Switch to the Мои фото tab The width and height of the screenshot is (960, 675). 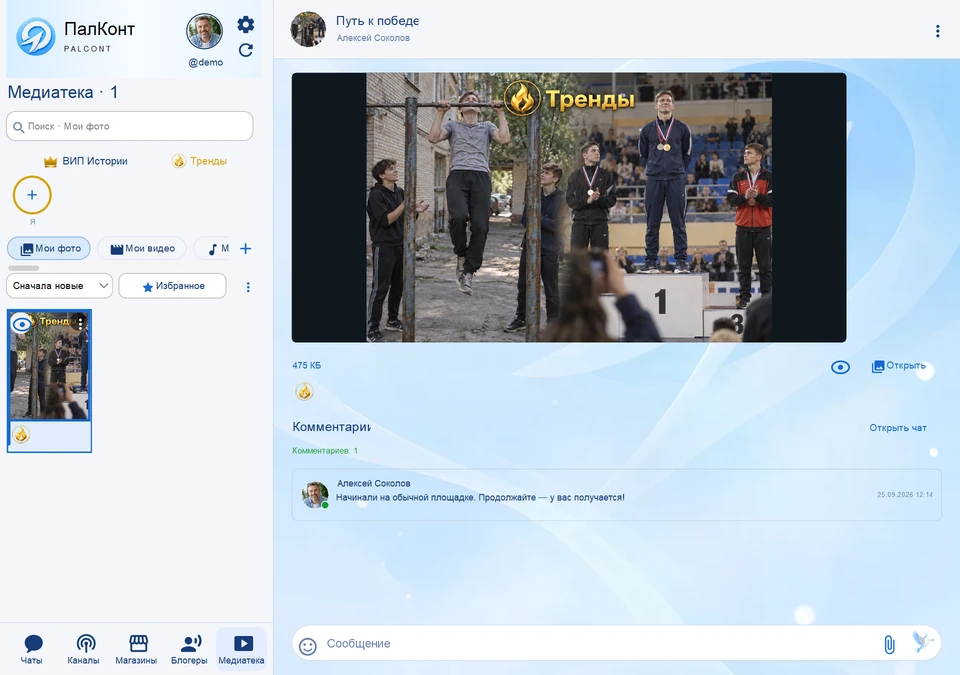(49, 249)
